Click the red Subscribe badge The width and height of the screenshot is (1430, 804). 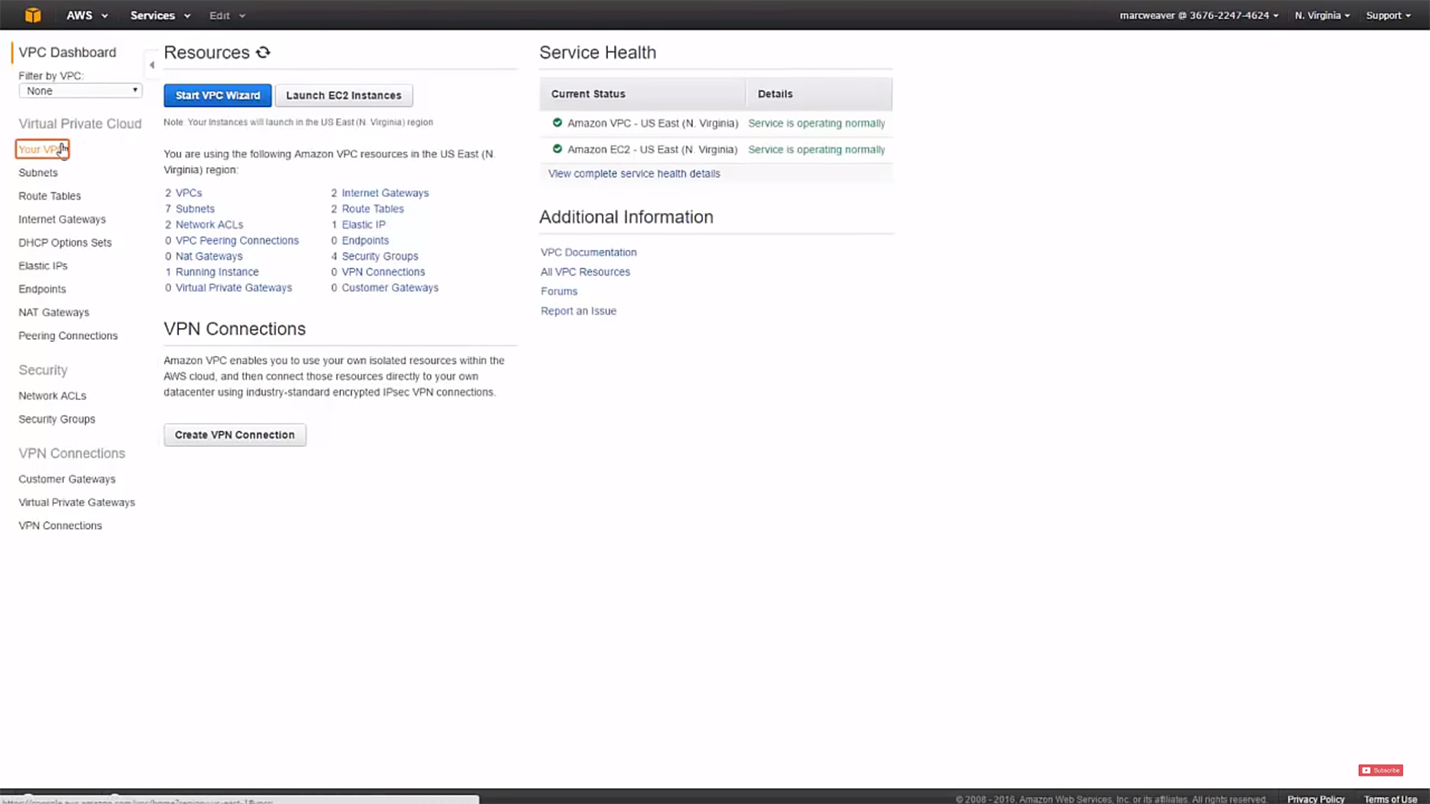1380,770
